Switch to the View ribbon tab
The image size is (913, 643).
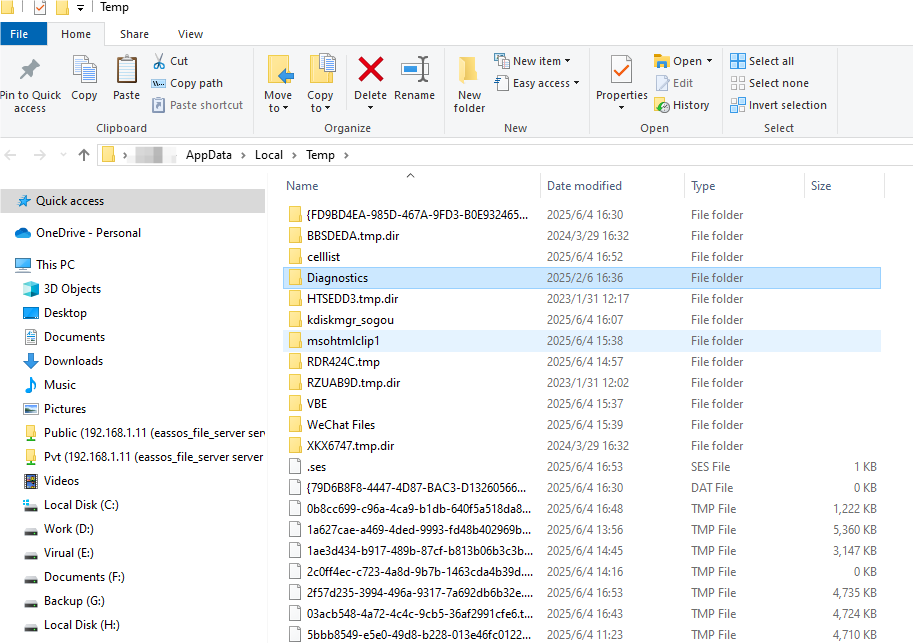(x=190, y=34)
